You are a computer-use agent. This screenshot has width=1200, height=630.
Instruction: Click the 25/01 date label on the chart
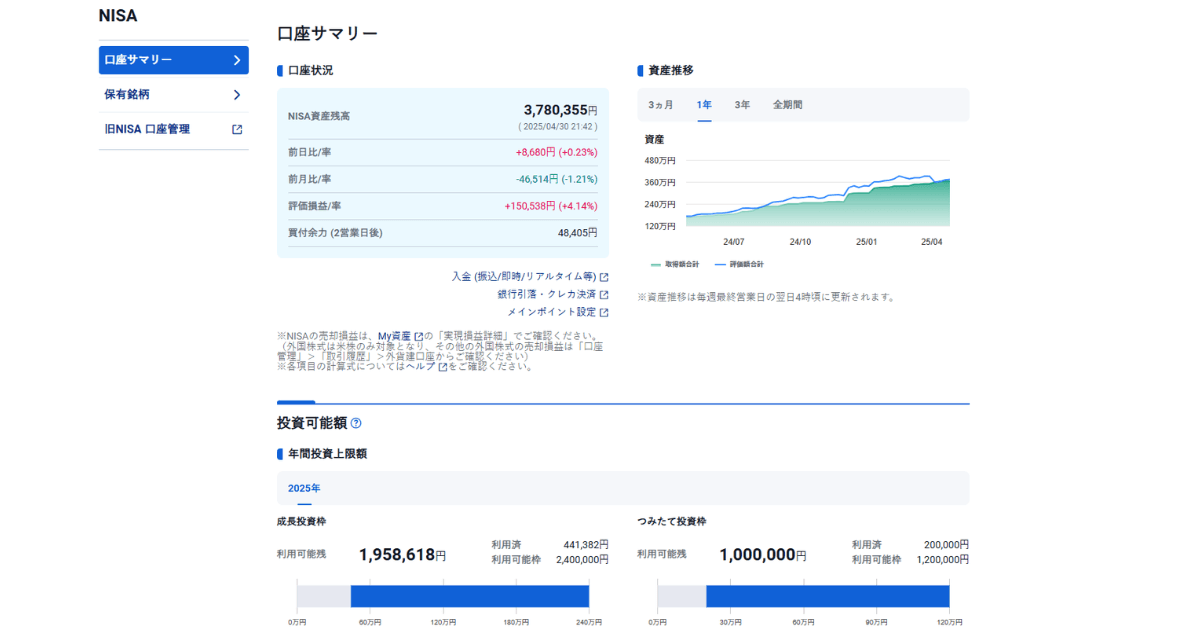(x=867, y=242)
